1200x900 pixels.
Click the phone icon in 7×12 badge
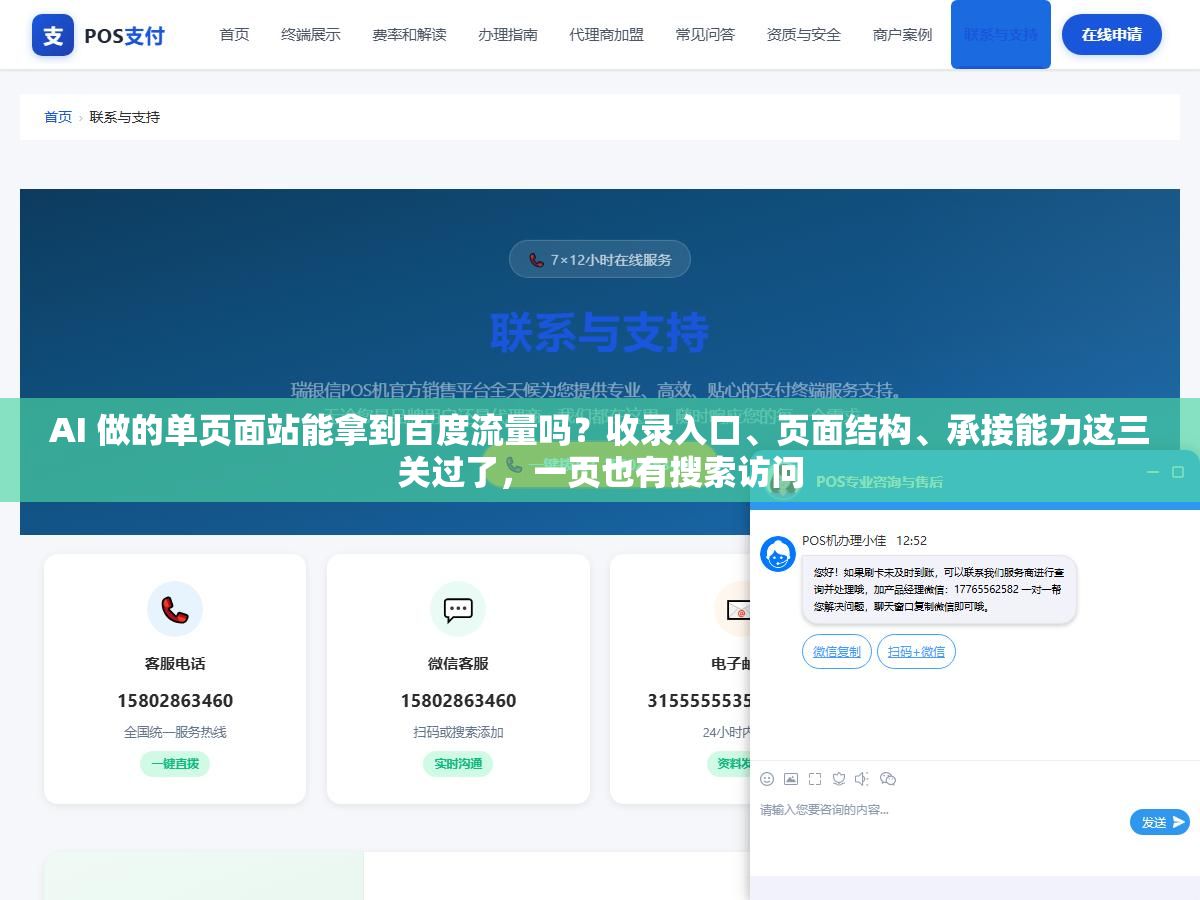(x=536, y=260)
